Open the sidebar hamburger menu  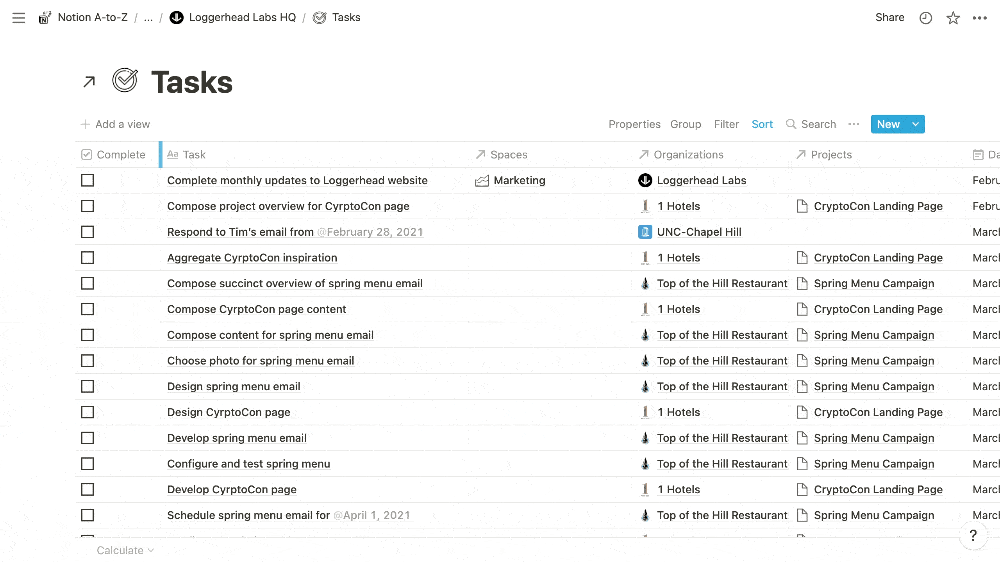18,18
